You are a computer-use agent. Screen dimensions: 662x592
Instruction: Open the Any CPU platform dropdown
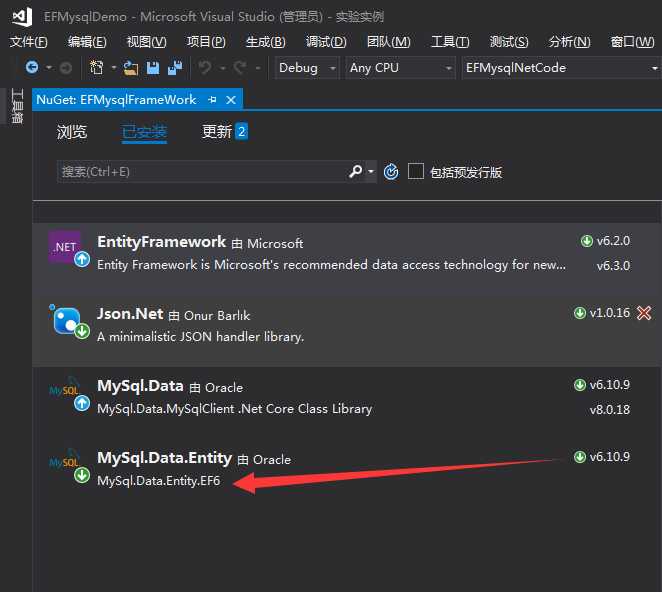[400, 68]
